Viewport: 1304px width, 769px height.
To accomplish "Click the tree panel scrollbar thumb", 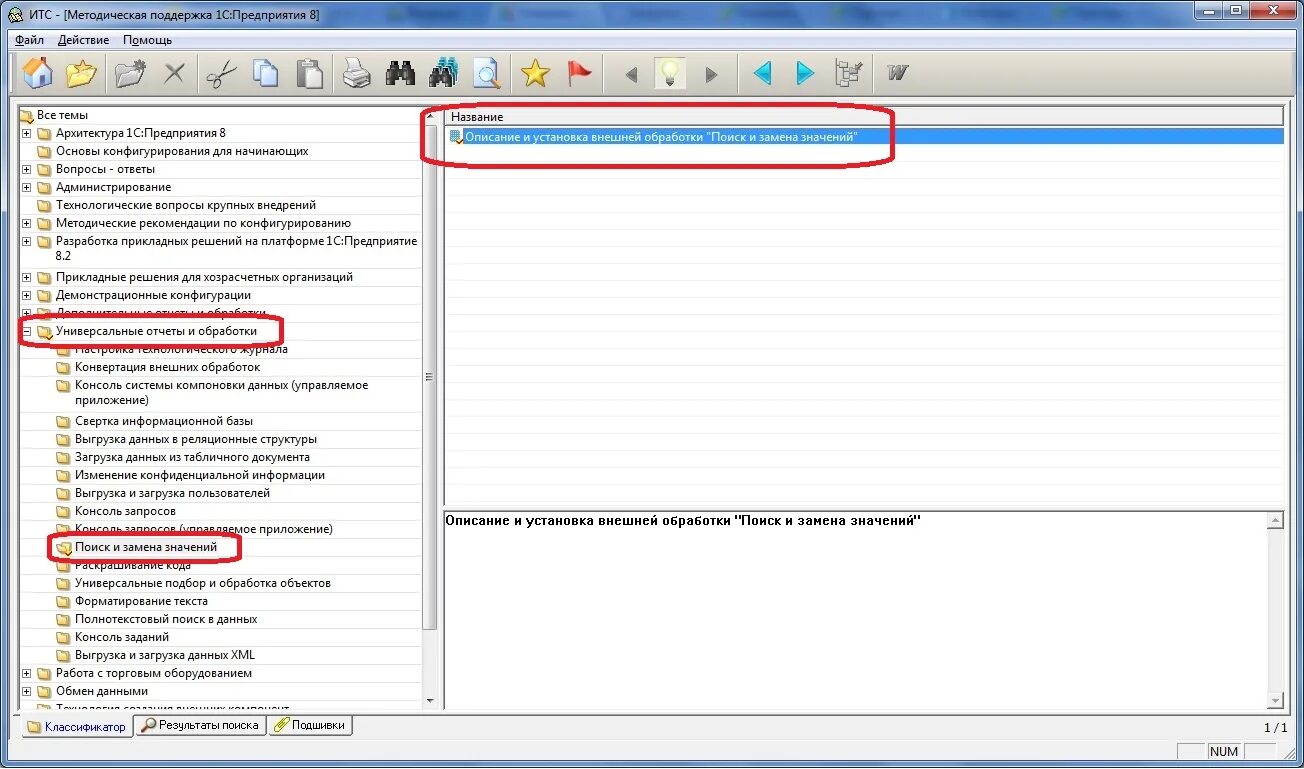I will [429, 376].
